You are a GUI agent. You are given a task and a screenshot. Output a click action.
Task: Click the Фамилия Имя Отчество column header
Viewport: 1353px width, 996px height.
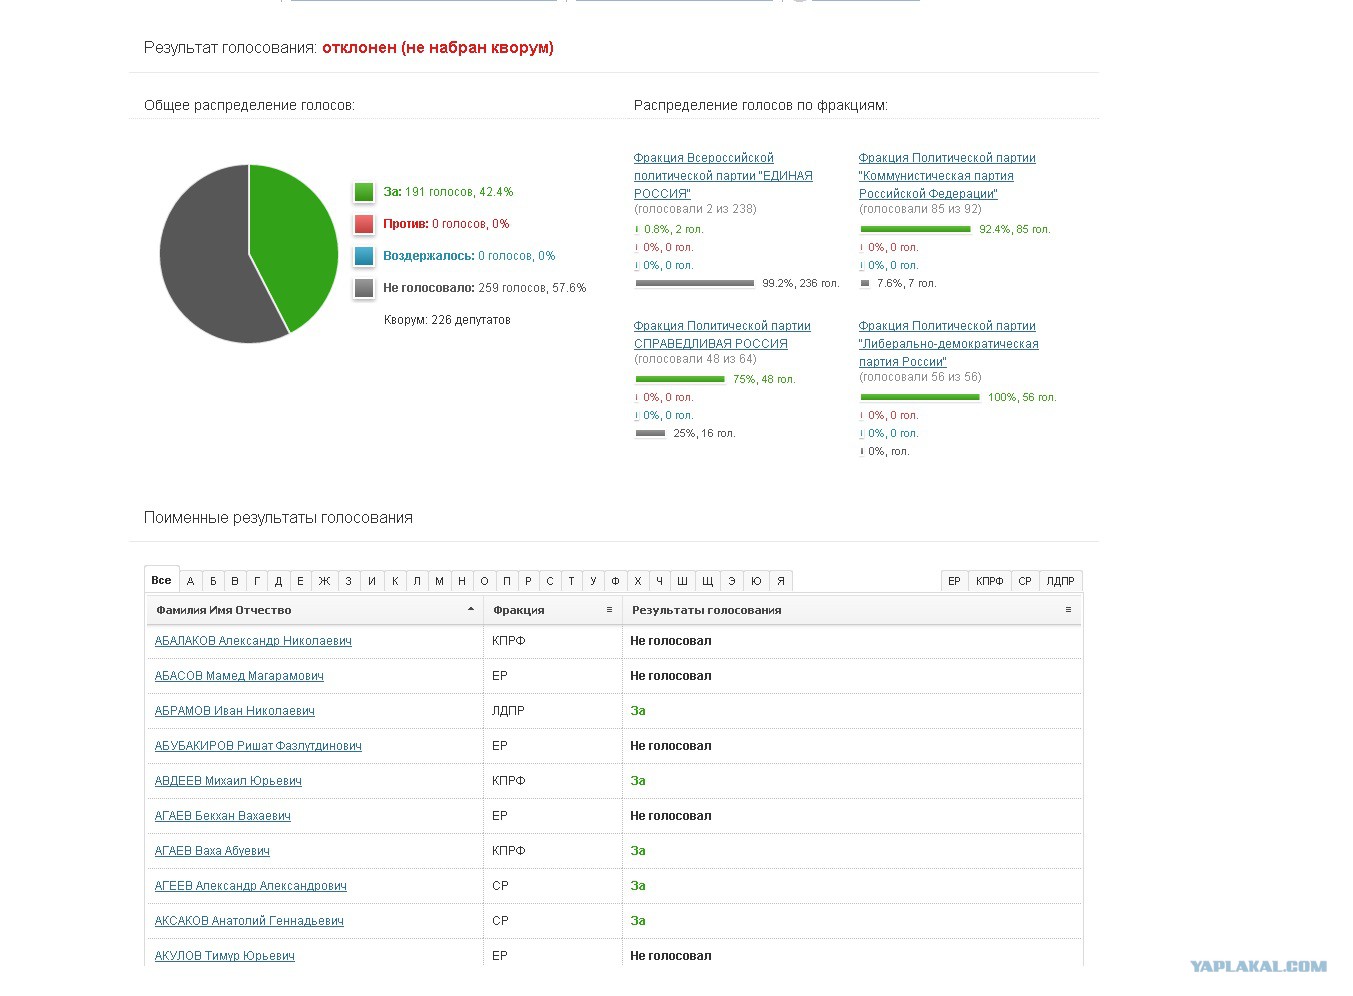(224, 610)
